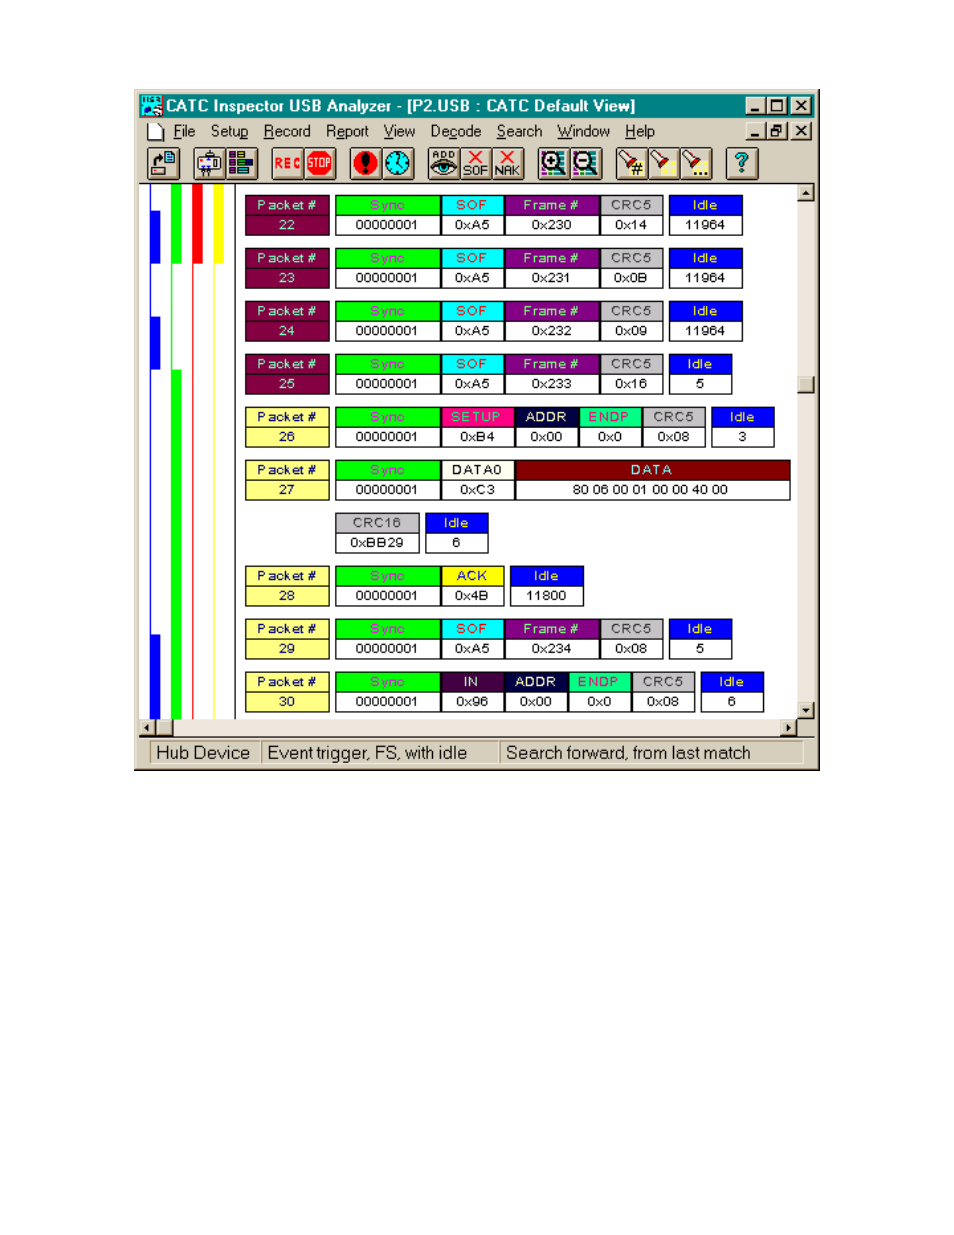Viewport: 954px width, 1235px height.
Task: Open recording setup device icon
Action: [x=209, y=163]
